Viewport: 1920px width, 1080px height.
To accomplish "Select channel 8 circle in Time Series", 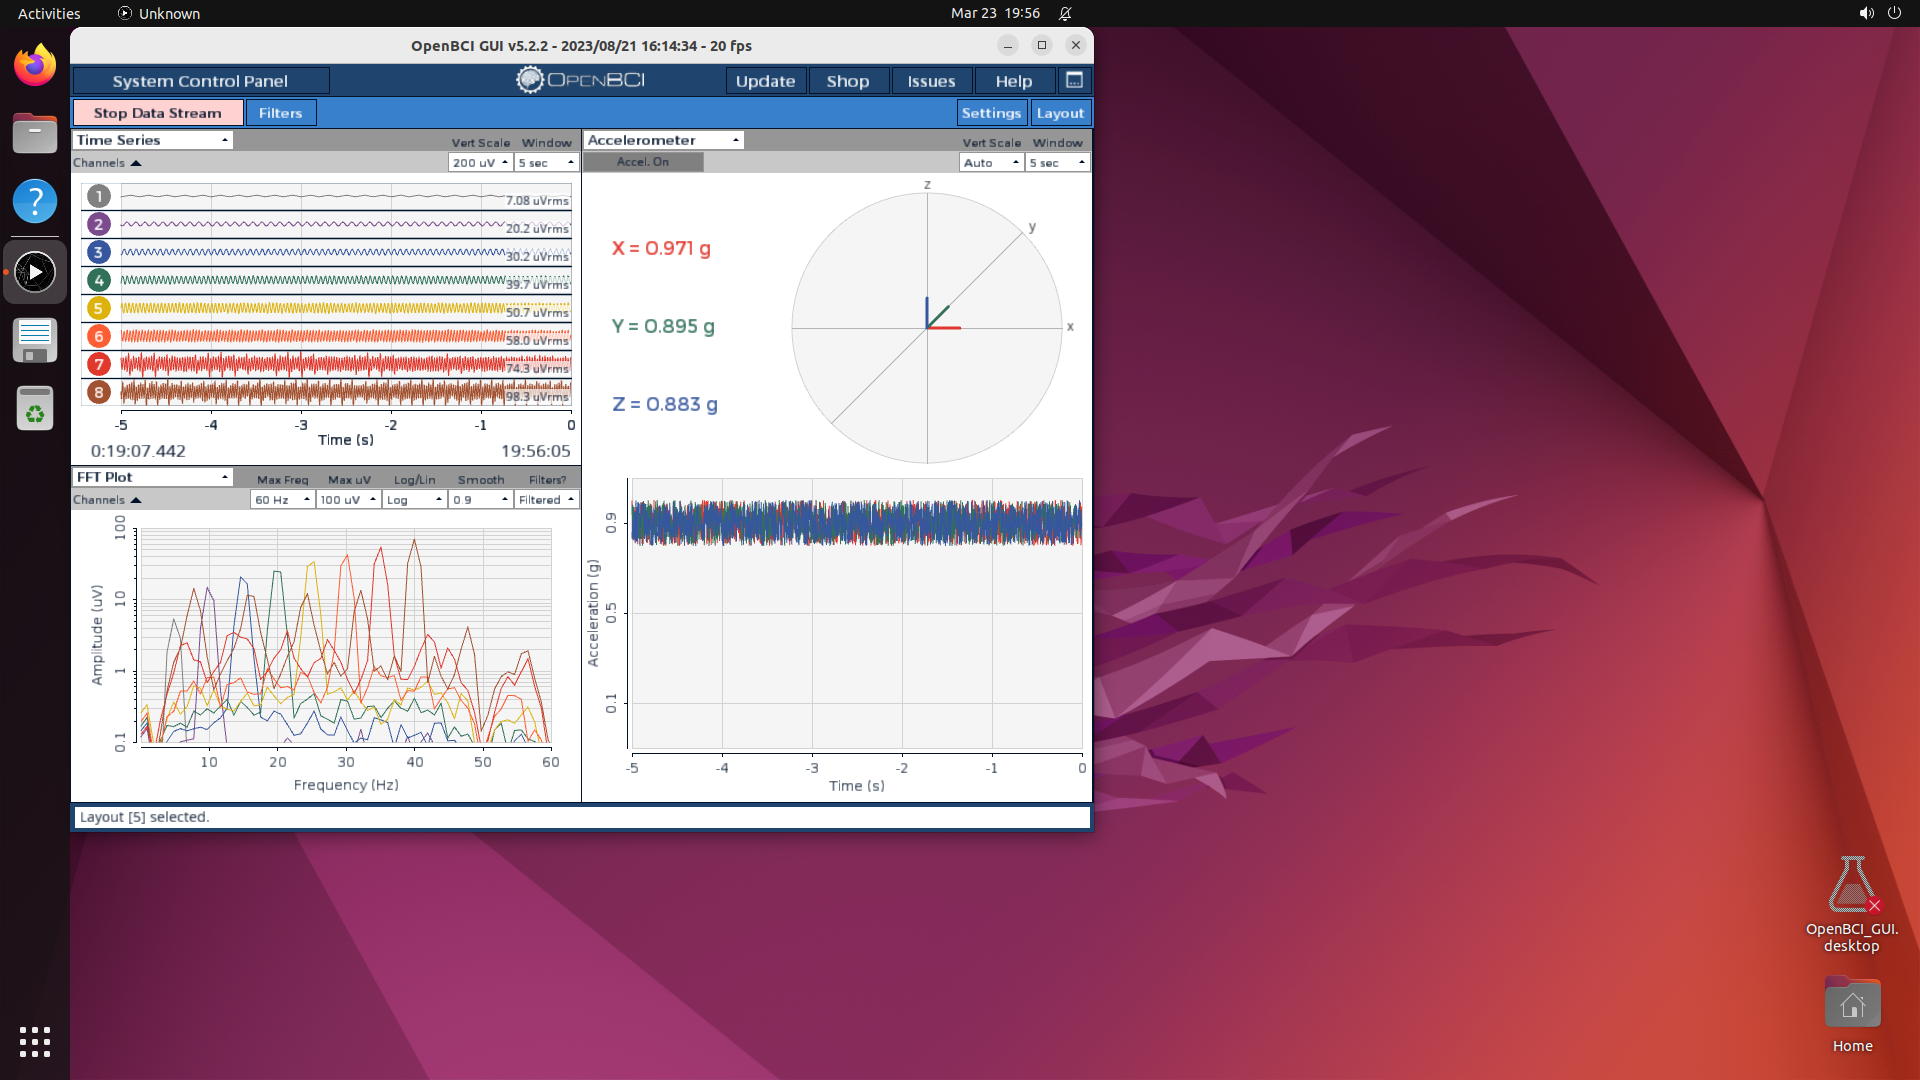I will tap(98, 392).
